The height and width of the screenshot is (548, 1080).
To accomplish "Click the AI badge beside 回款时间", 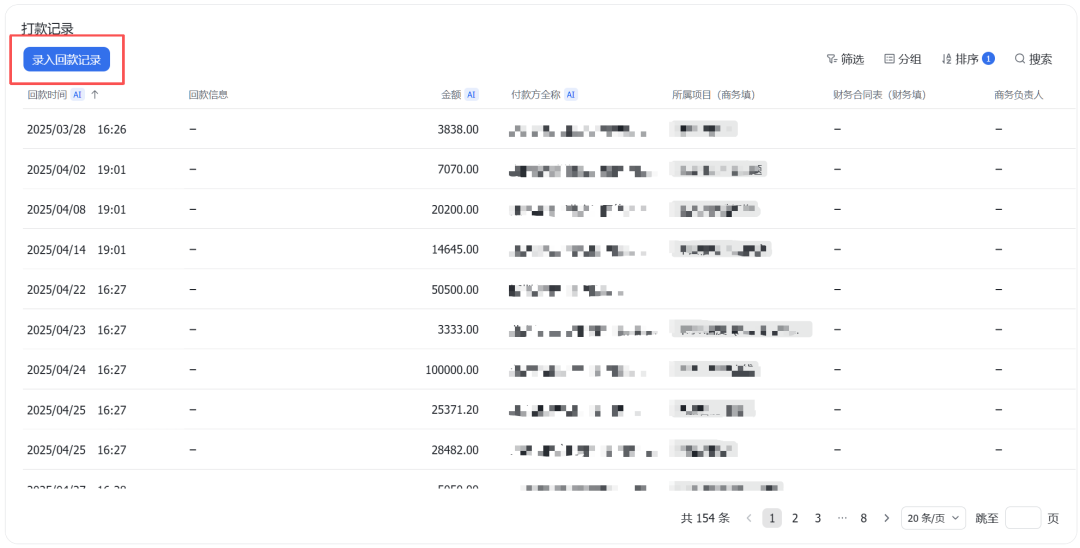I will point(77,95).
